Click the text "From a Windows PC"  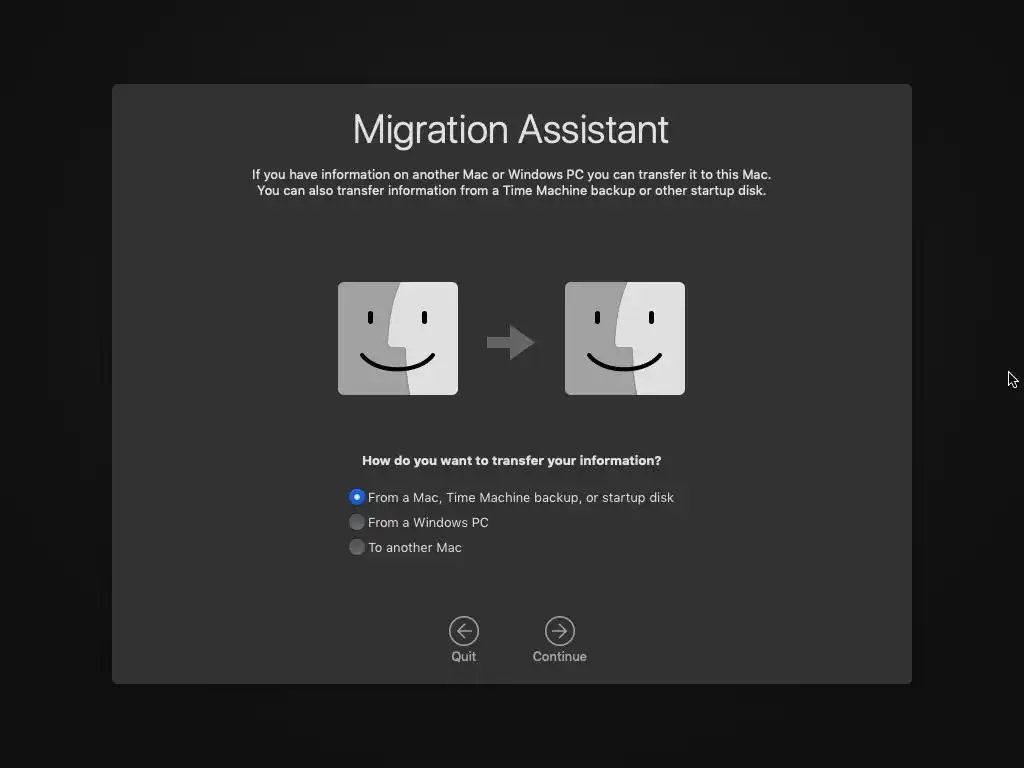(428, 522)
